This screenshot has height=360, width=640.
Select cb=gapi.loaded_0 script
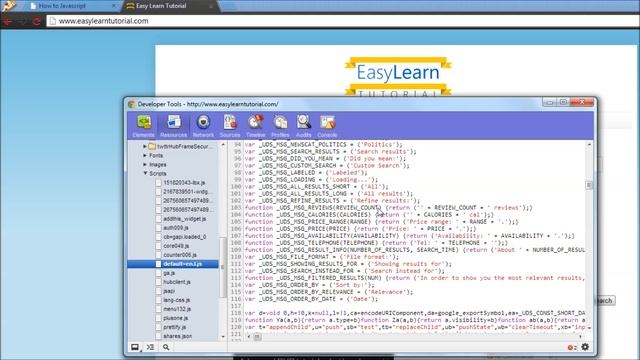(184, 237)
